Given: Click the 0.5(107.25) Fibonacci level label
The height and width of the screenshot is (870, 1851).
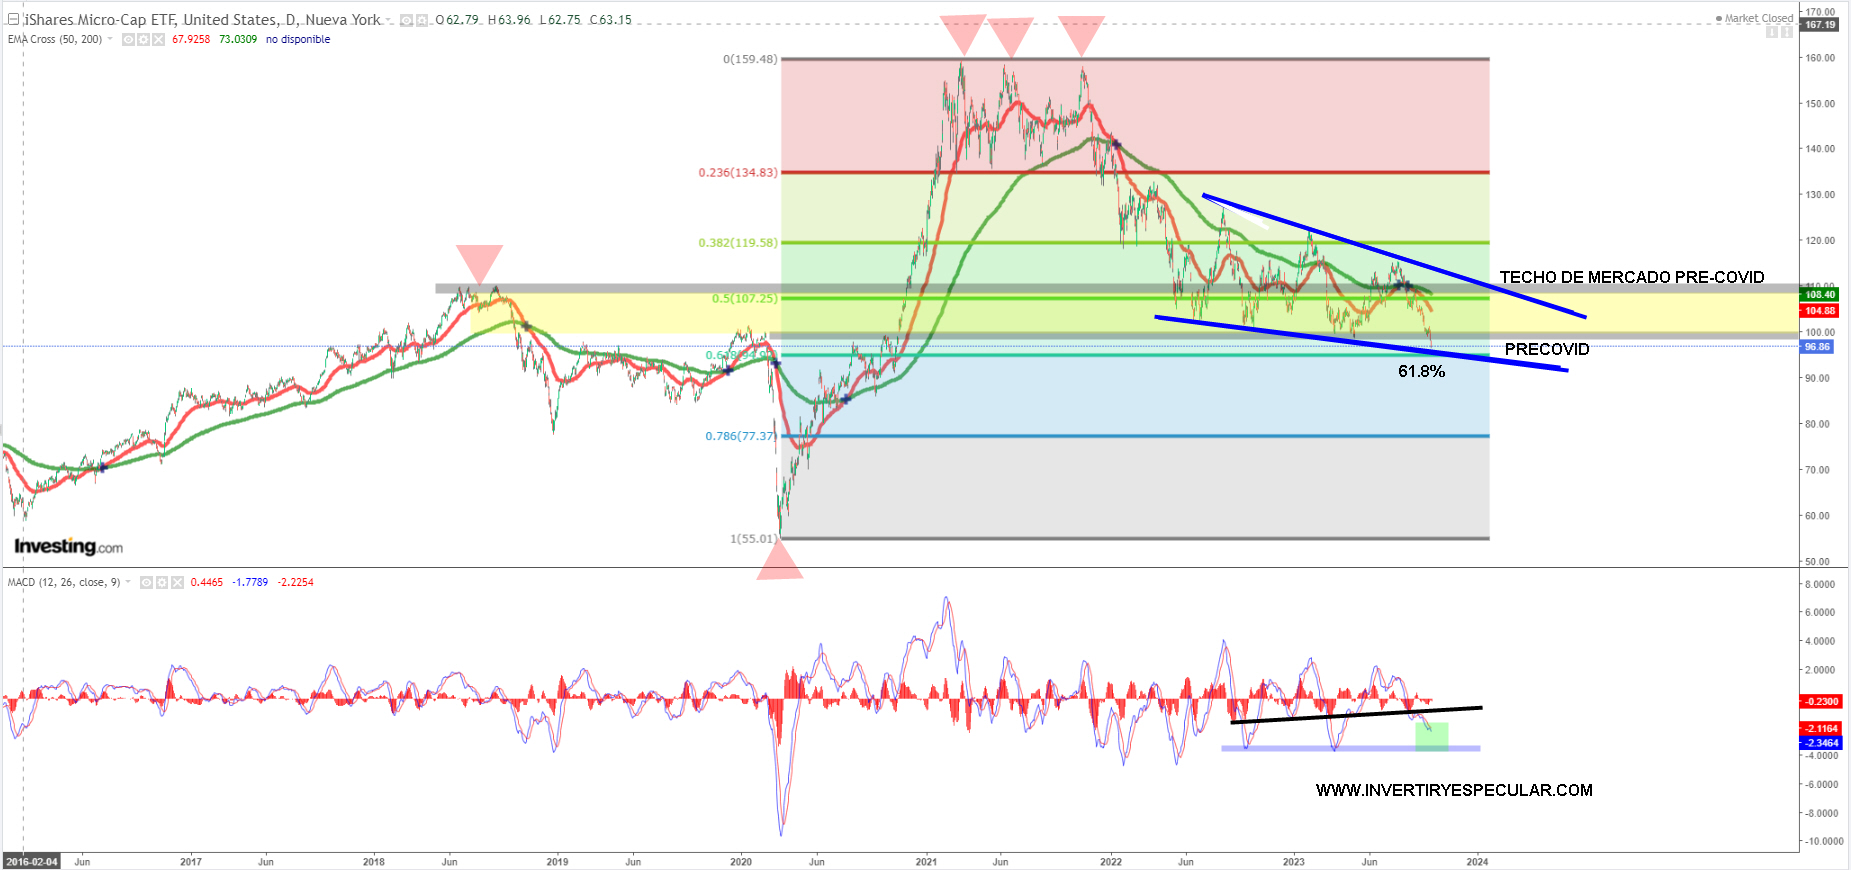Looking at the screenshot, I should pos(744,298).
